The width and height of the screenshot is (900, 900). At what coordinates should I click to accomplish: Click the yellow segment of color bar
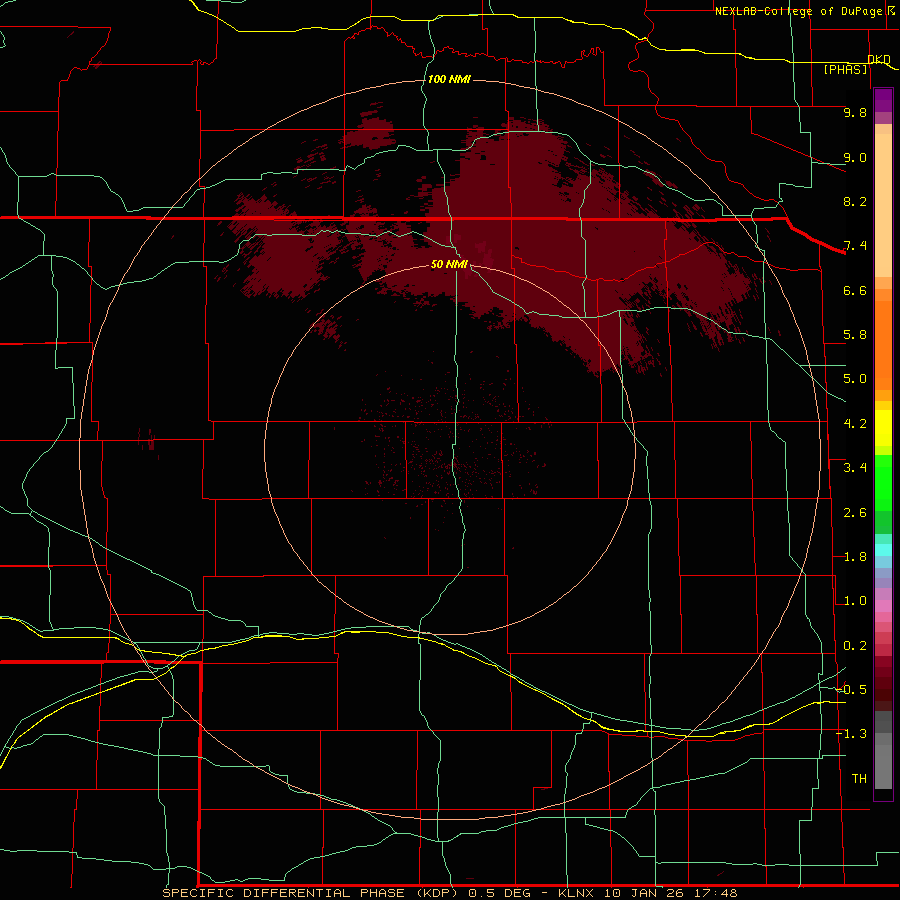coord(883,428)
